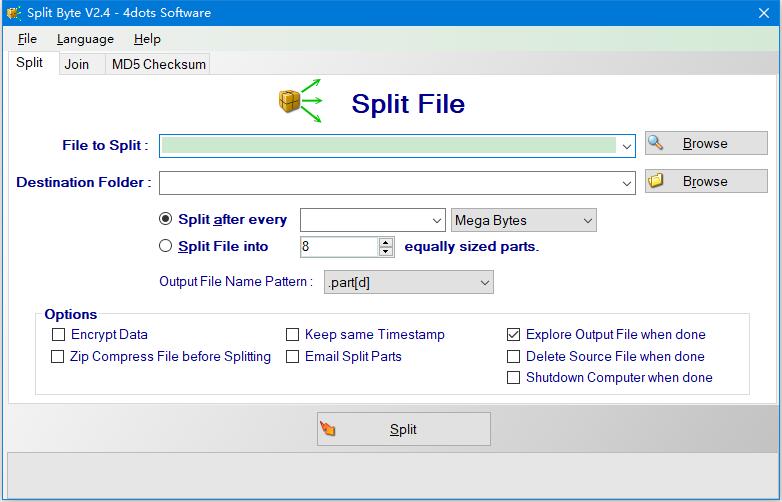Open the Language menu
This screenshot has width=782, height=502.
pyautogui.click(x=85, y=39)
